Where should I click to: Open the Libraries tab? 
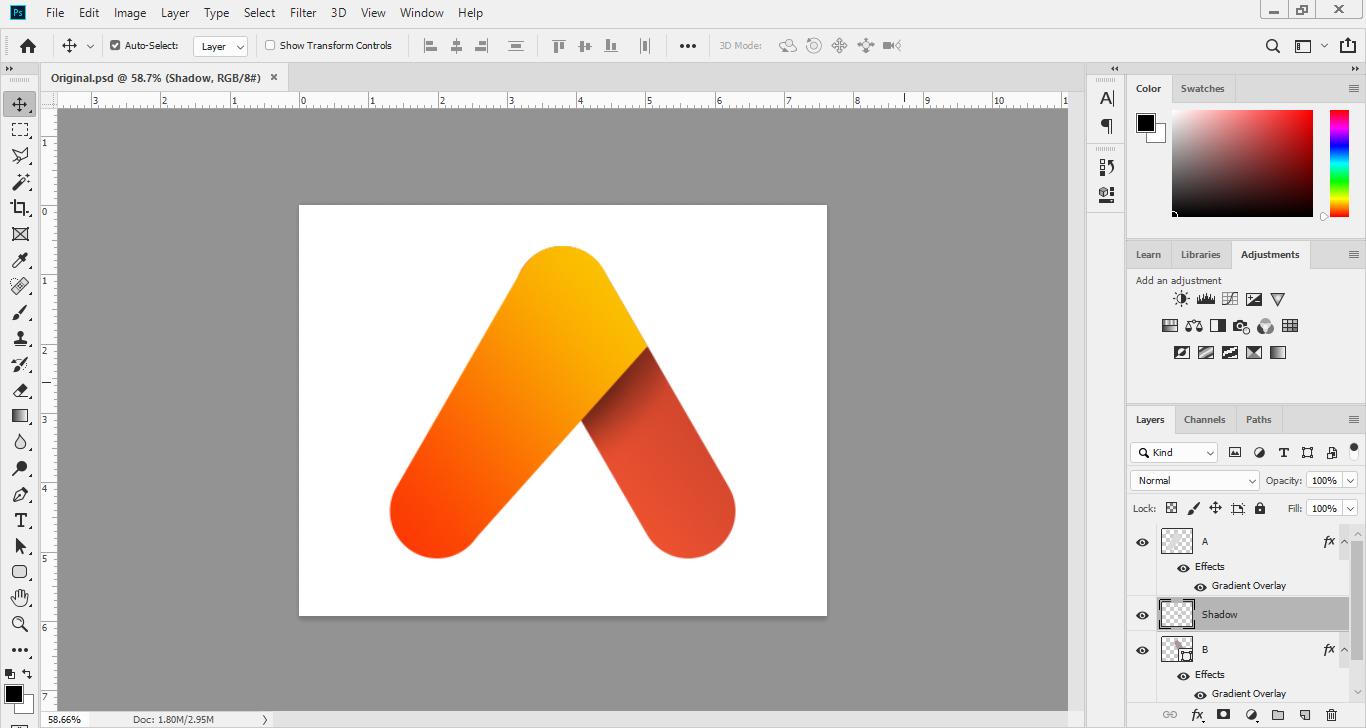click(x=1201, y=255)
